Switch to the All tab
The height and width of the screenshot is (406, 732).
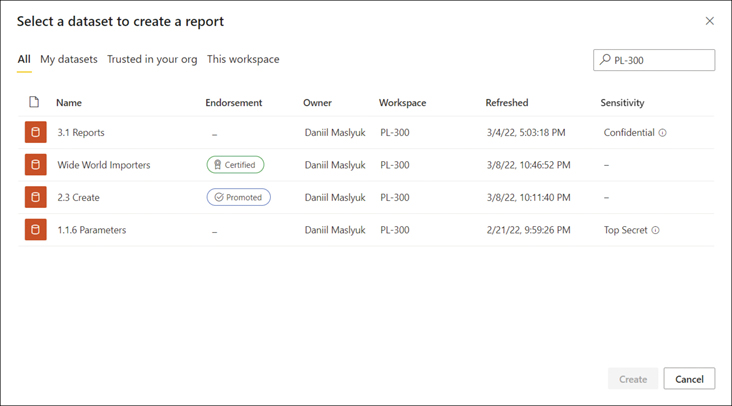click(x=24, y=59)
